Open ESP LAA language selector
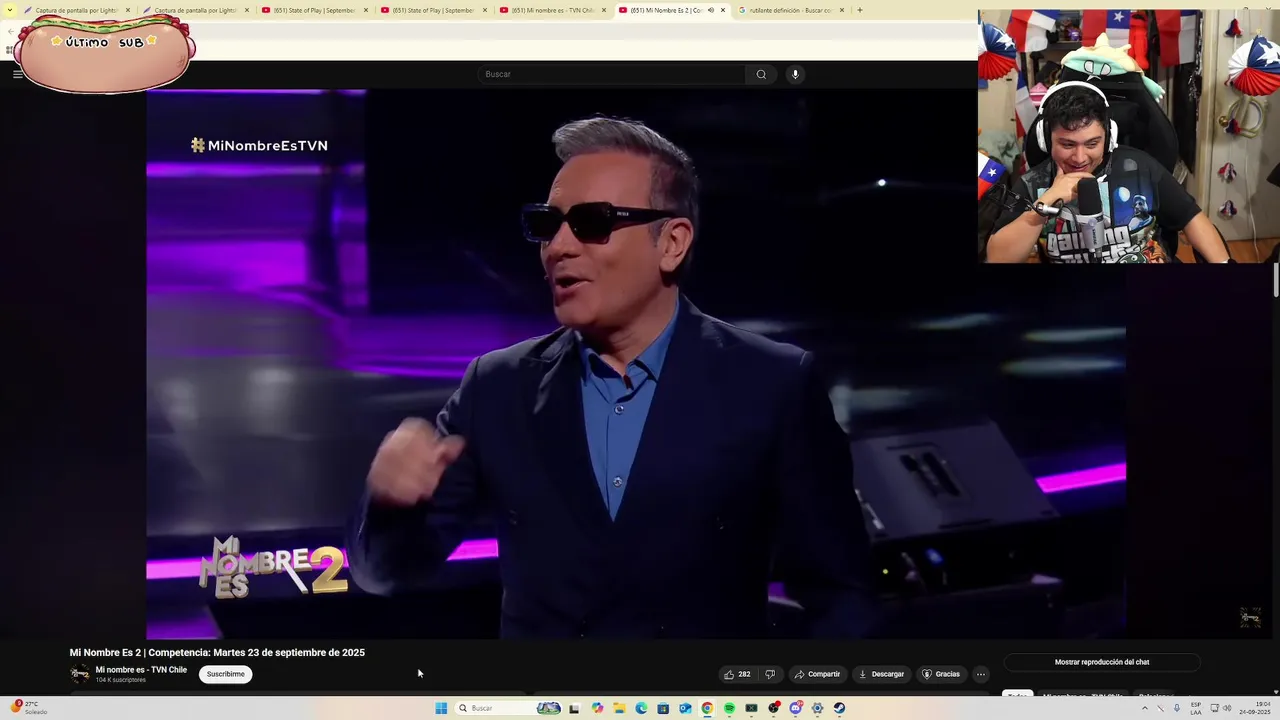The width and height of the screenshot is (1280, 720). [x=1196, y=708]
